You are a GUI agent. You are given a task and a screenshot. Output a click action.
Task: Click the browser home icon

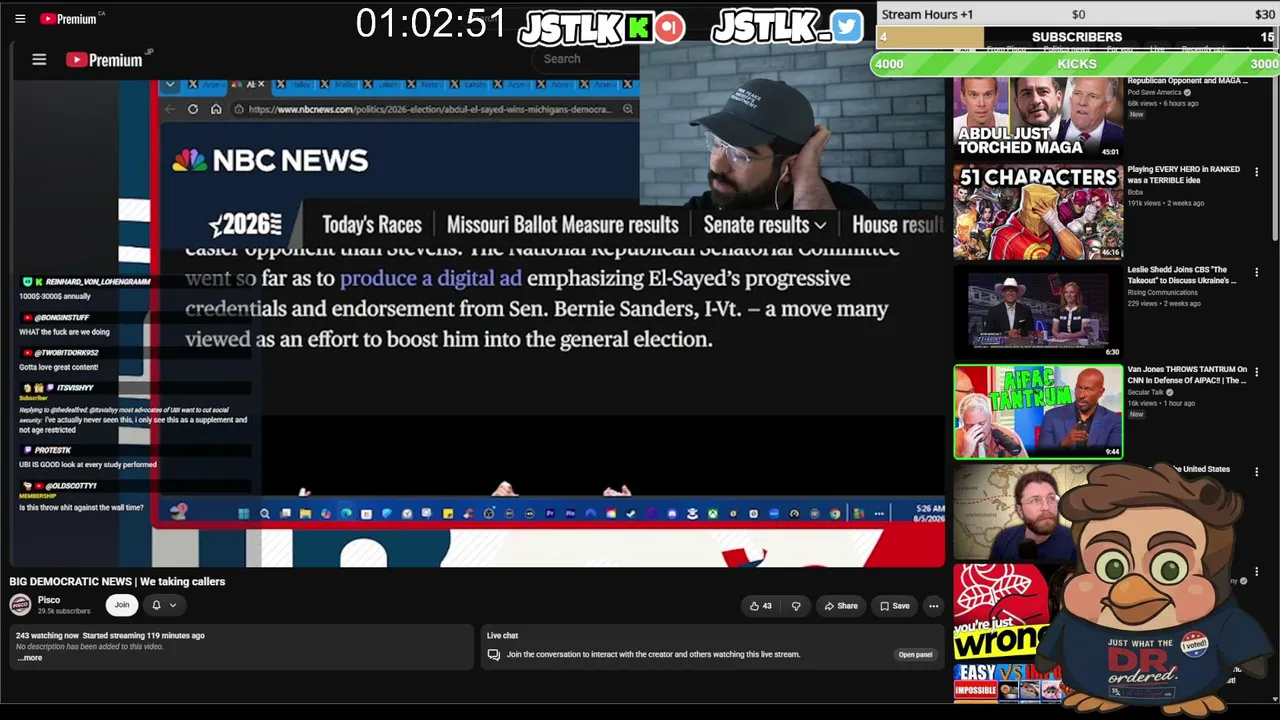pos(216,109)
